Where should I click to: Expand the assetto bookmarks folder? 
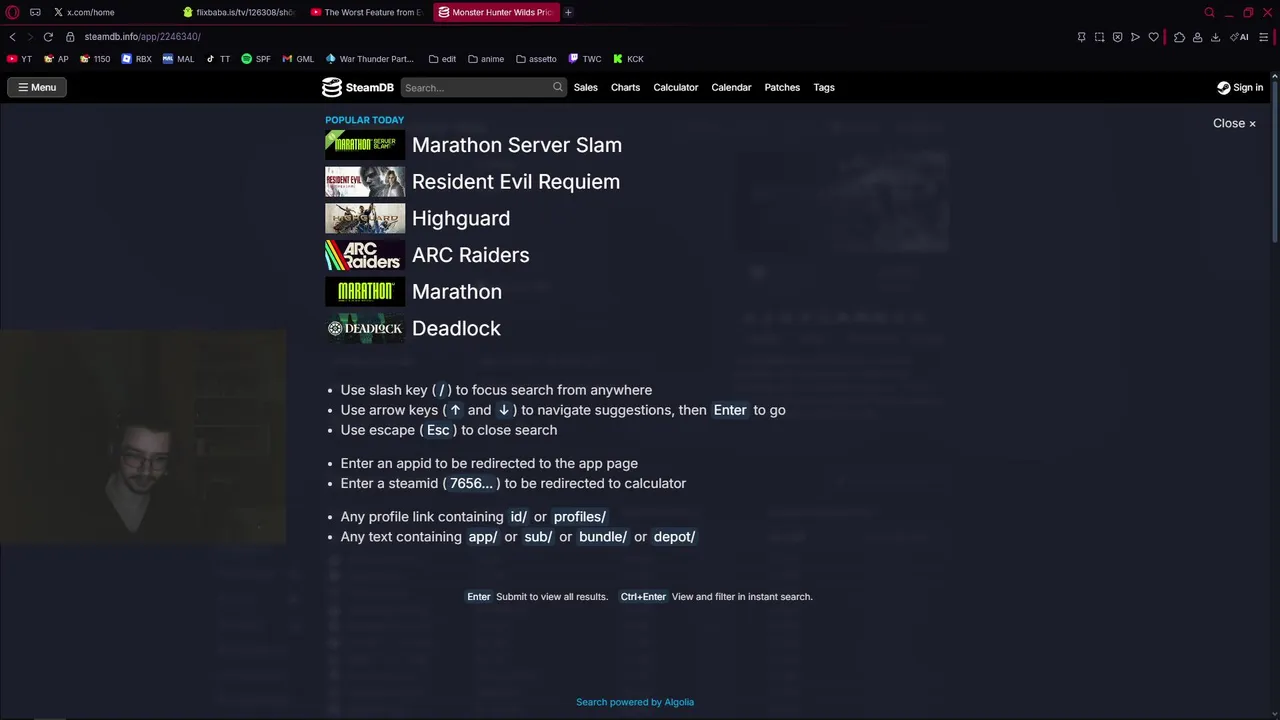tap(536, 59)
